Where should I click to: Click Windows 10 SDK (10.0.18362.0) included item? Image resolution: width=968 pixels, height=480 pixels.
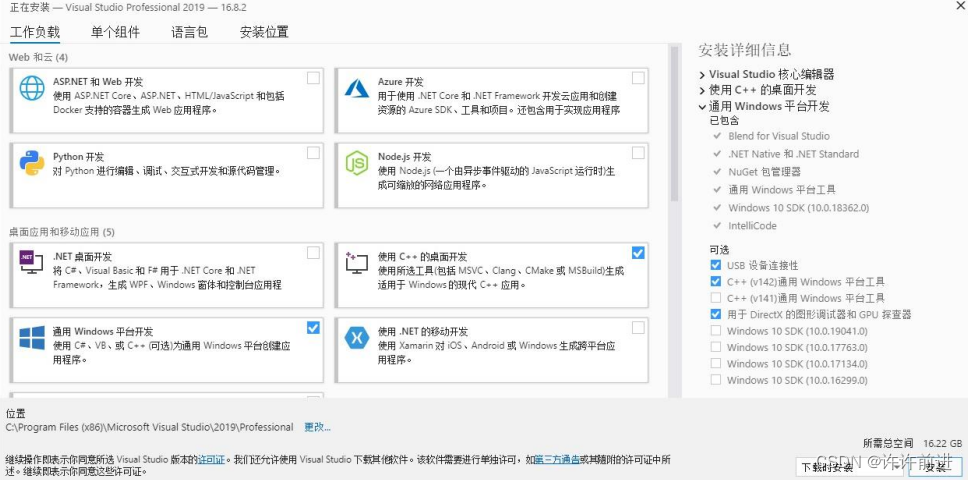pos(798,207)
